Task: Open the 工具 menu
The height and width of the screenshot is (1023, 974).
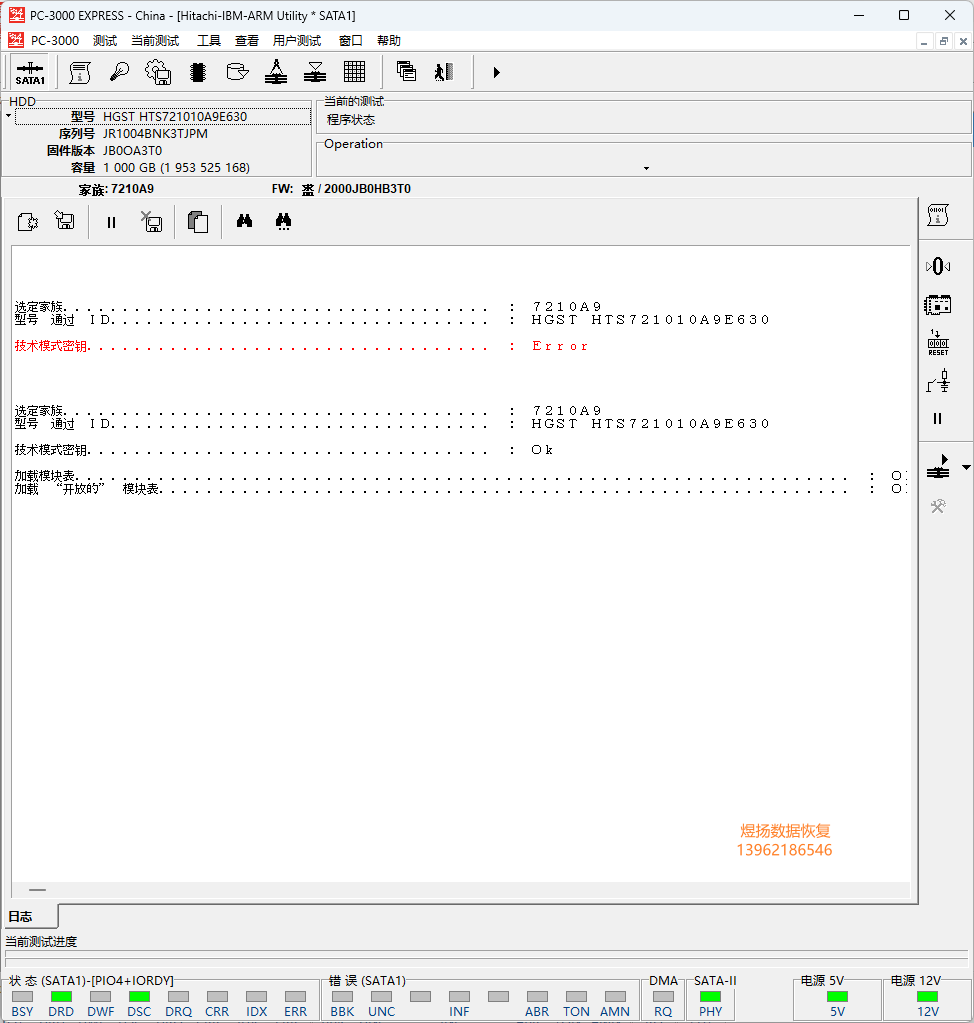Action: pos(209,40)
